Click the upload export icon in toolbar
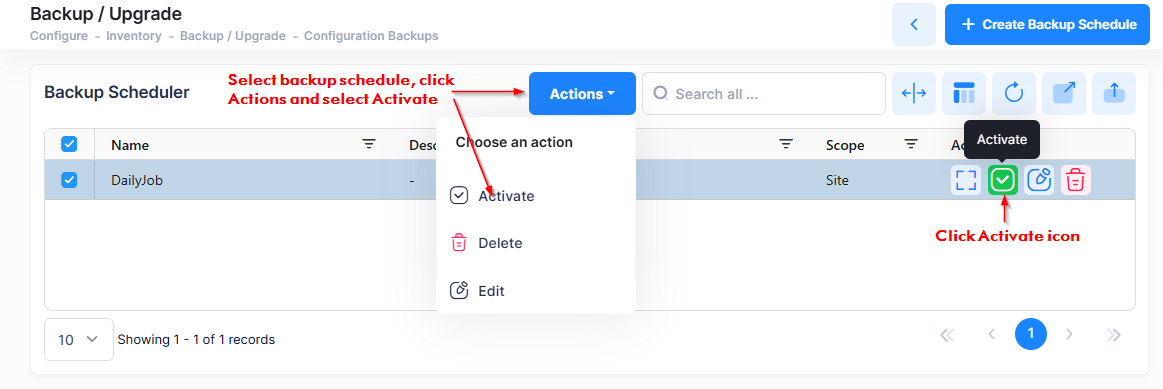1163x389 pixels. (1114, 94)
